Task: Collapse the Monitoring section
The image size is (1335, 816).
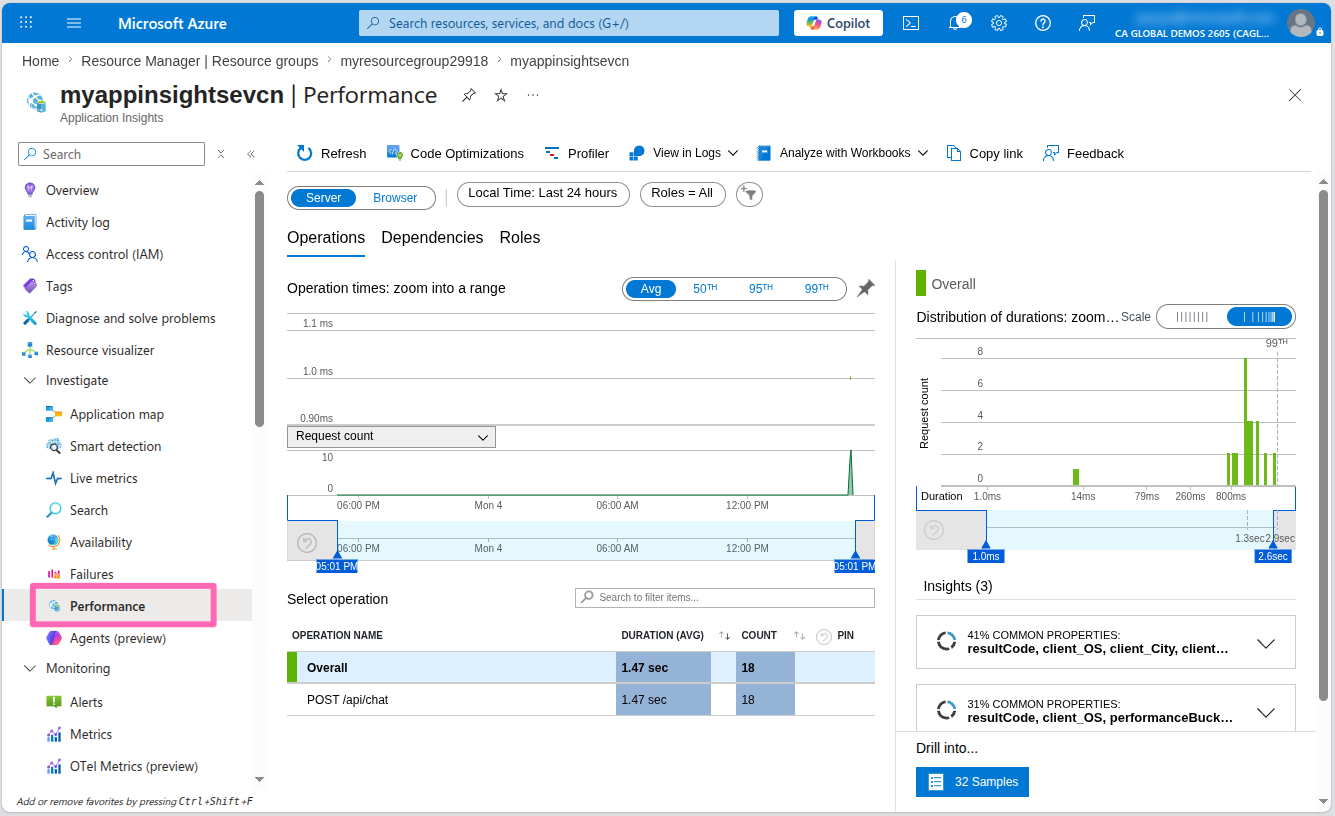Action: (x=29, y=669)
